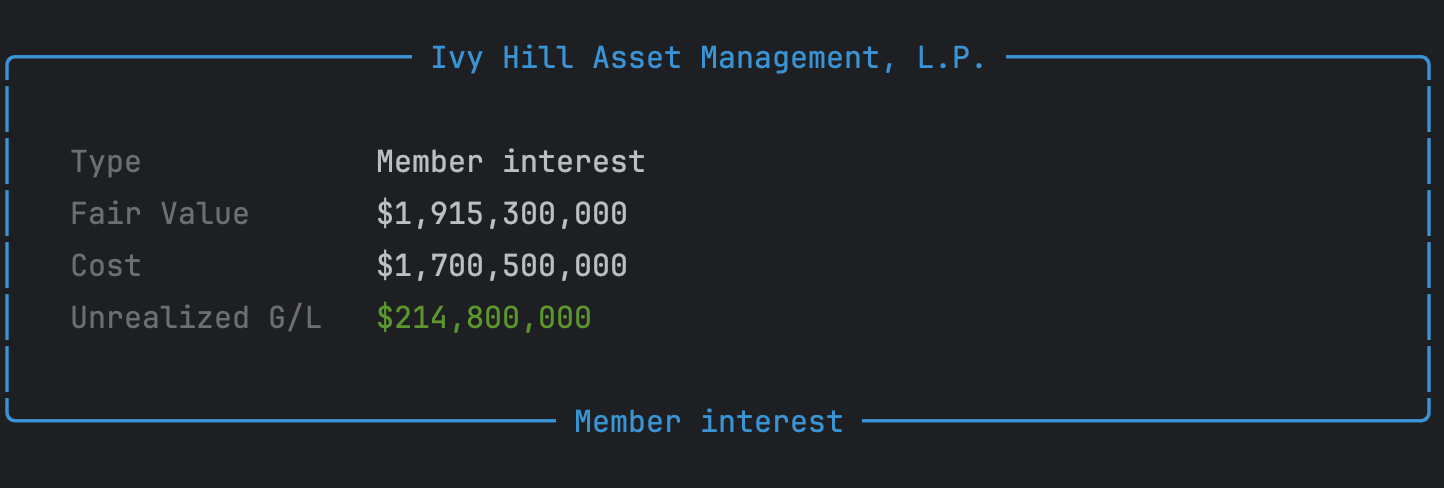Click the word "Asset" in the title

click(x=636, y=58)
